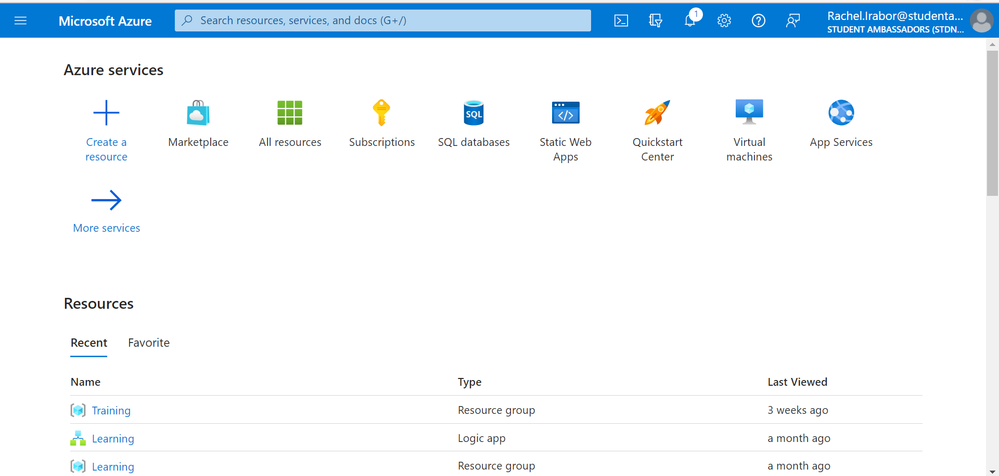Click the Learning resource group icon
This screenshot has width=999, height=476.
coord(78,466)
